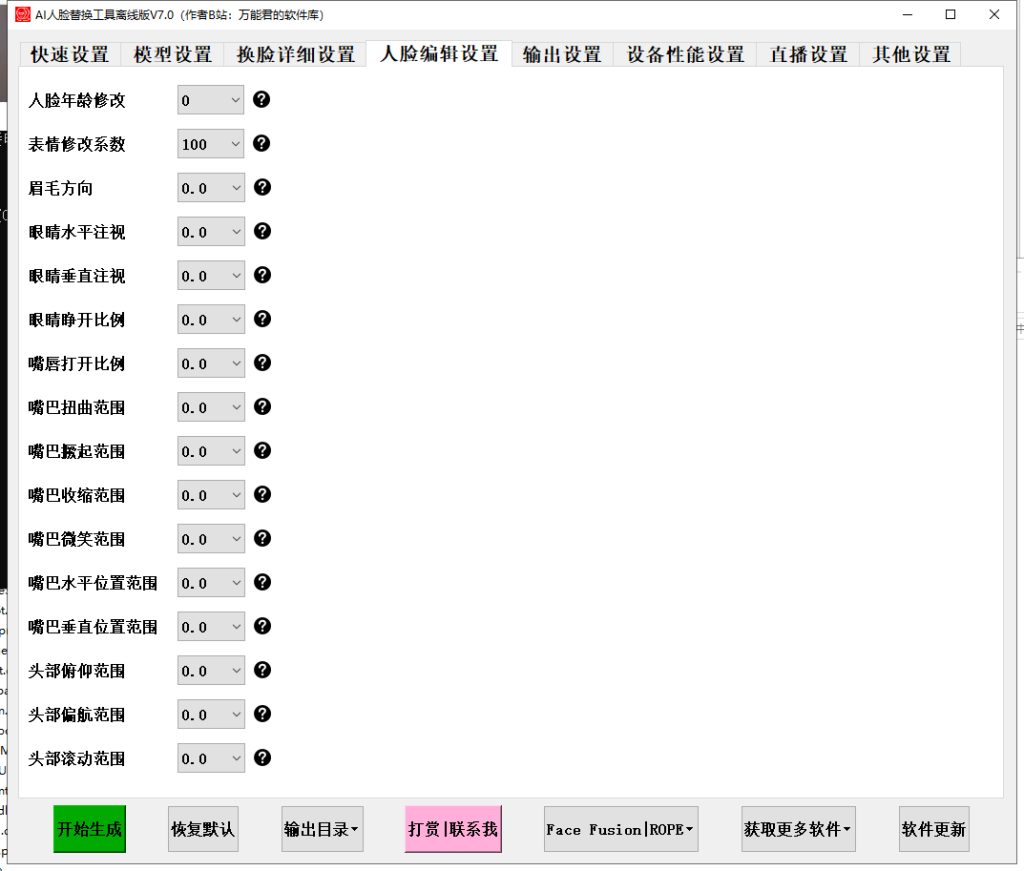Open the 眼睛水平注视 value dropdown

(x=235, y=232)
